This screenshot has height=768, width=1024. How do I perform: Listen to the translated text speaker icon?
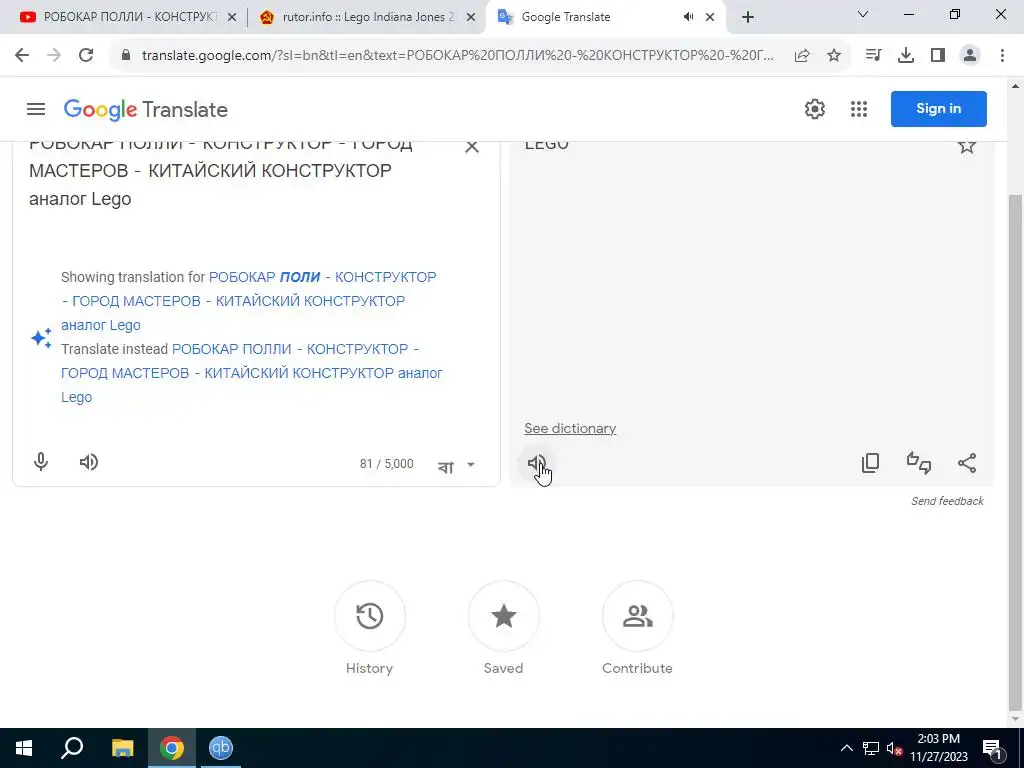click(x=537, y=463)
